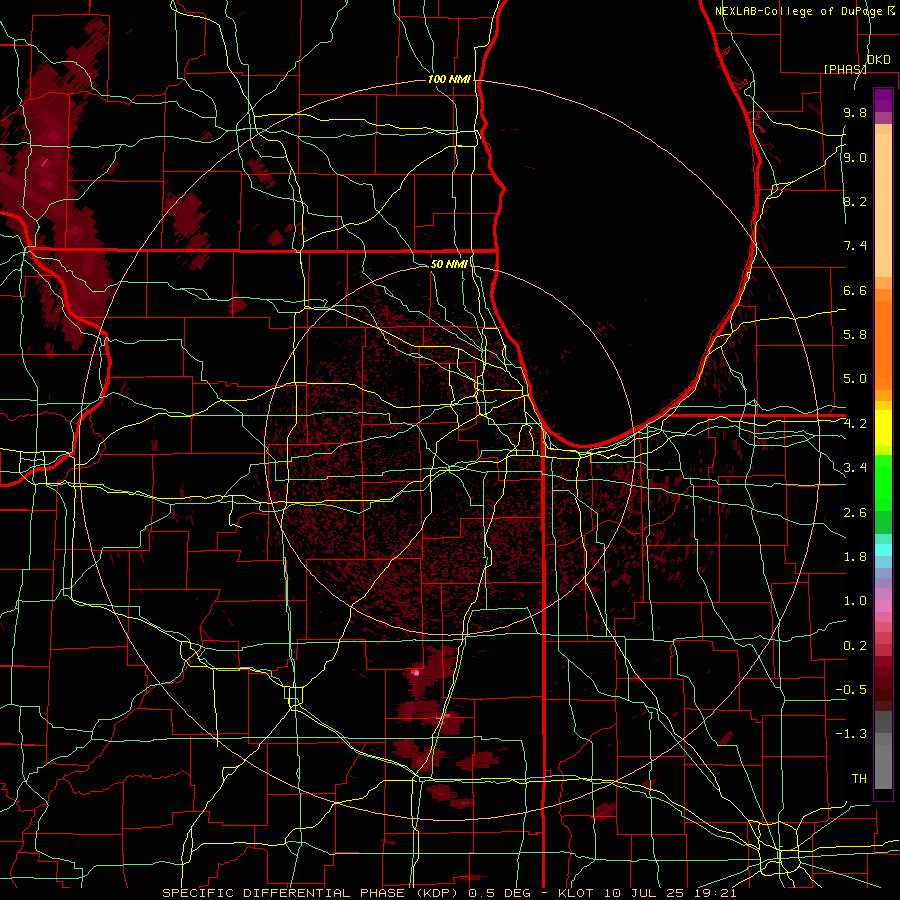Click the 1.8 legend value
This screenshot has height=900, width=900.
tap(855, 557)
